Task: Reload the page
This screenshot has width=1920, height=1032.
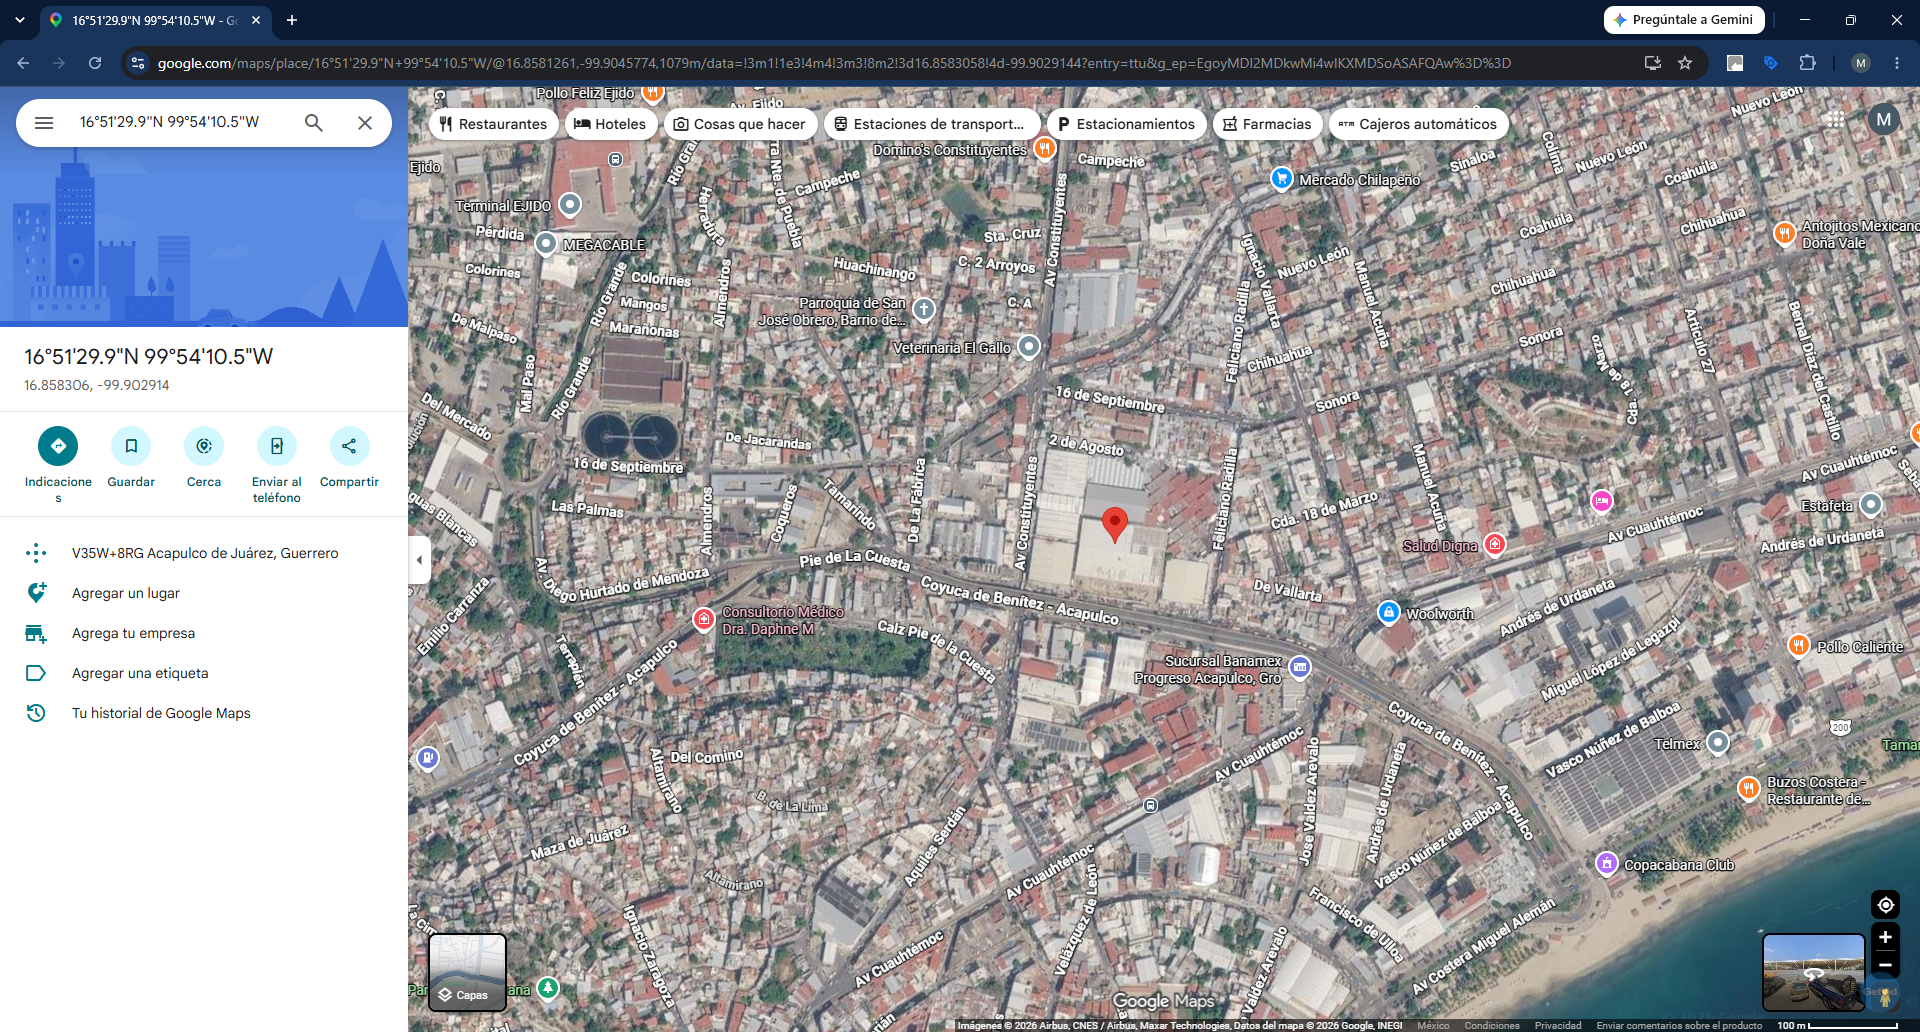Action: [x=95, y=63]
